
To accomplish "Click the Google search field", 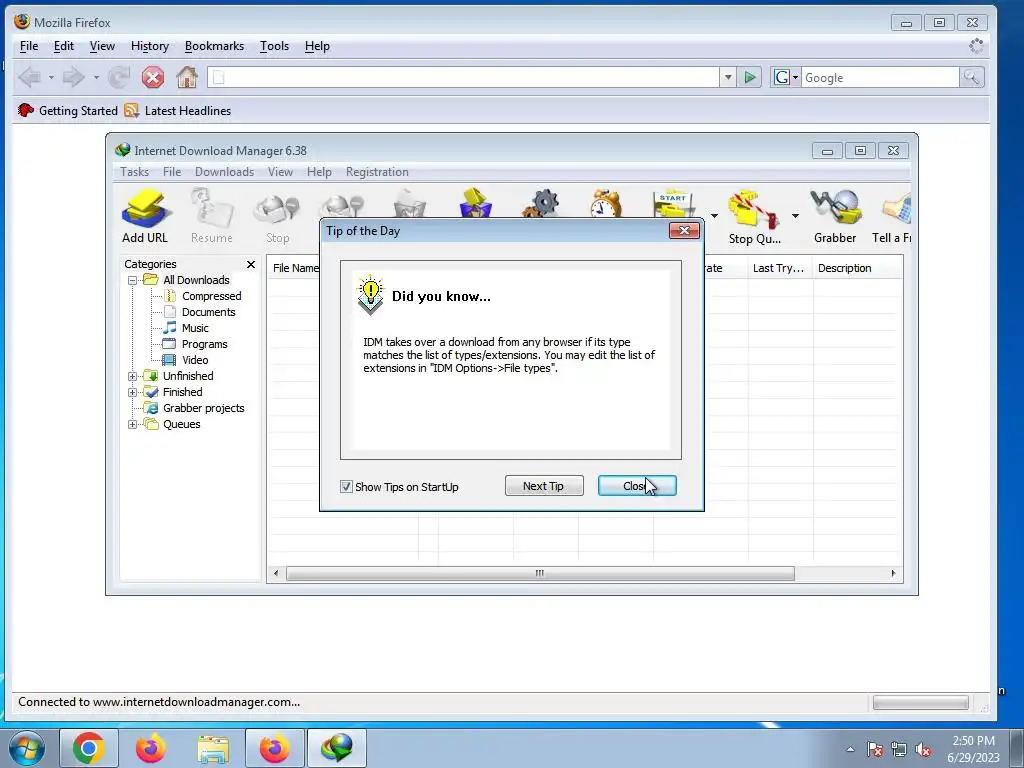I will click(880, 78).
